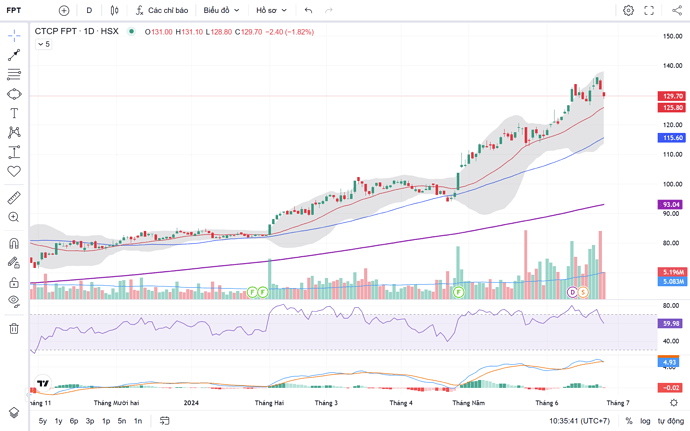
Task: Enter fullscreen chart mode
Action: (649, 10)
